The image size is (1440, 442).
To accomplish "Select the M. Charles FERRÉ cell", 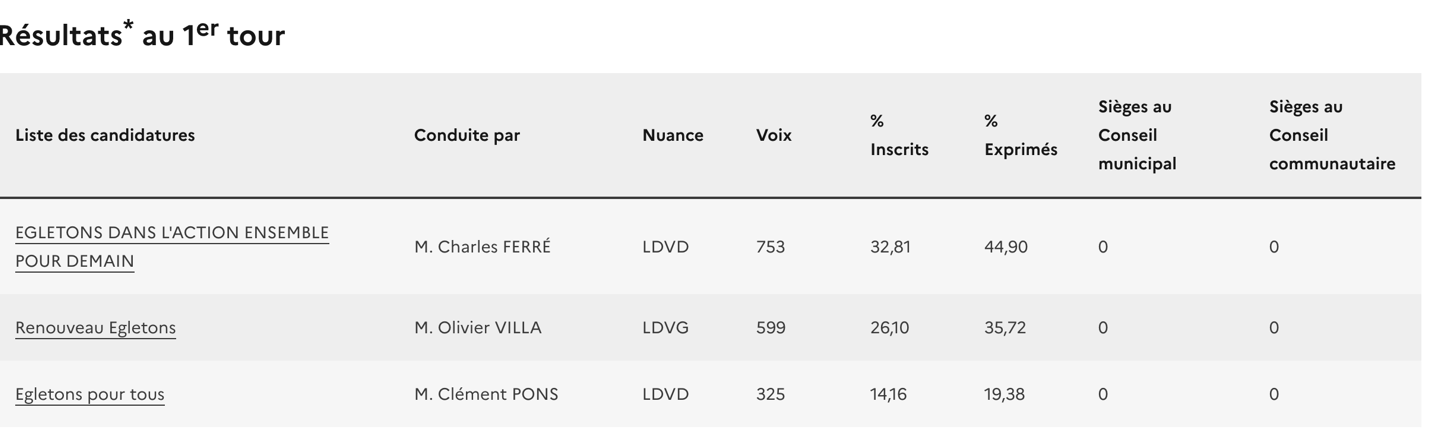I will (482, 247).
